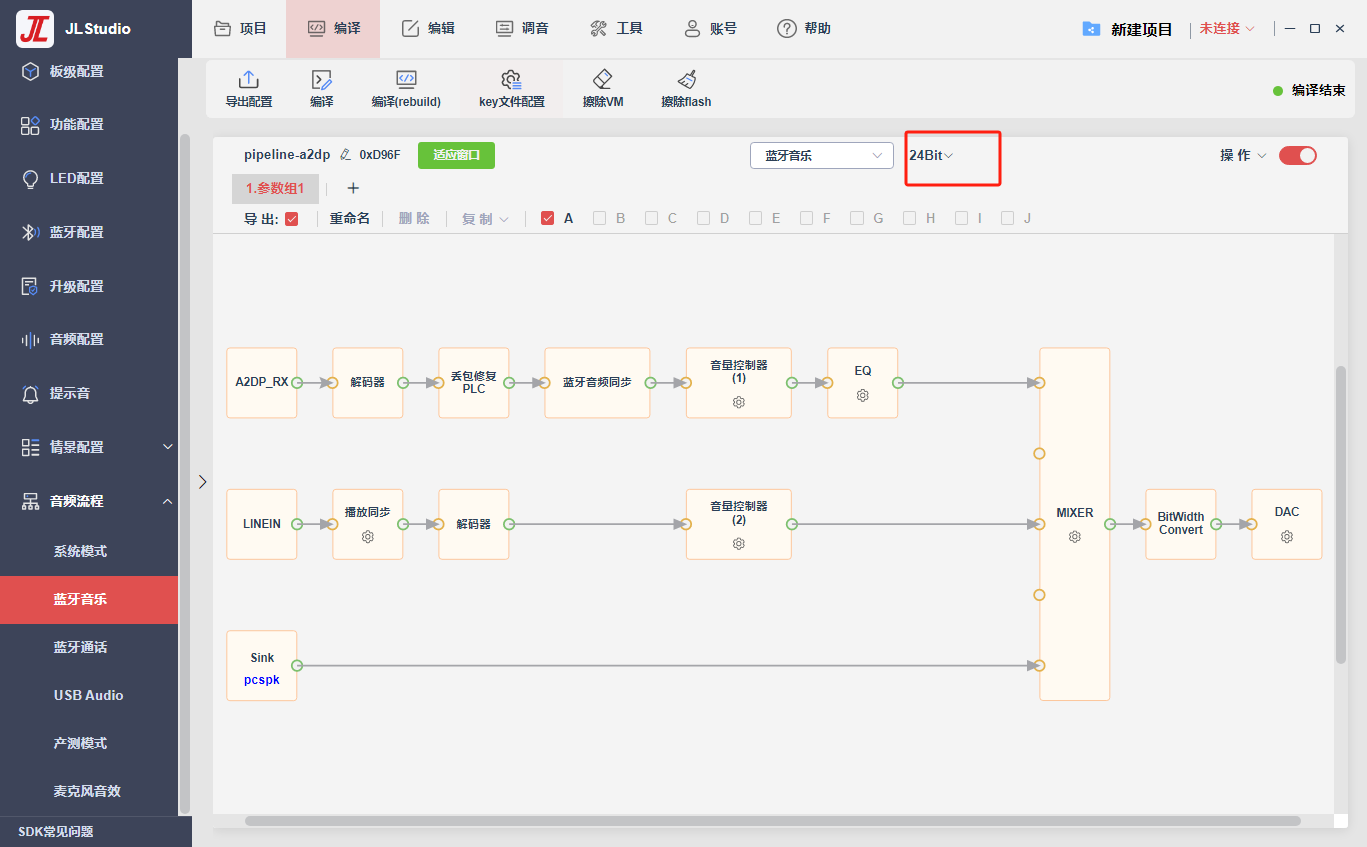Open the 工具 menu
Image resolution: width=1367 pixels, height=847 pixels.
point(617,29)
